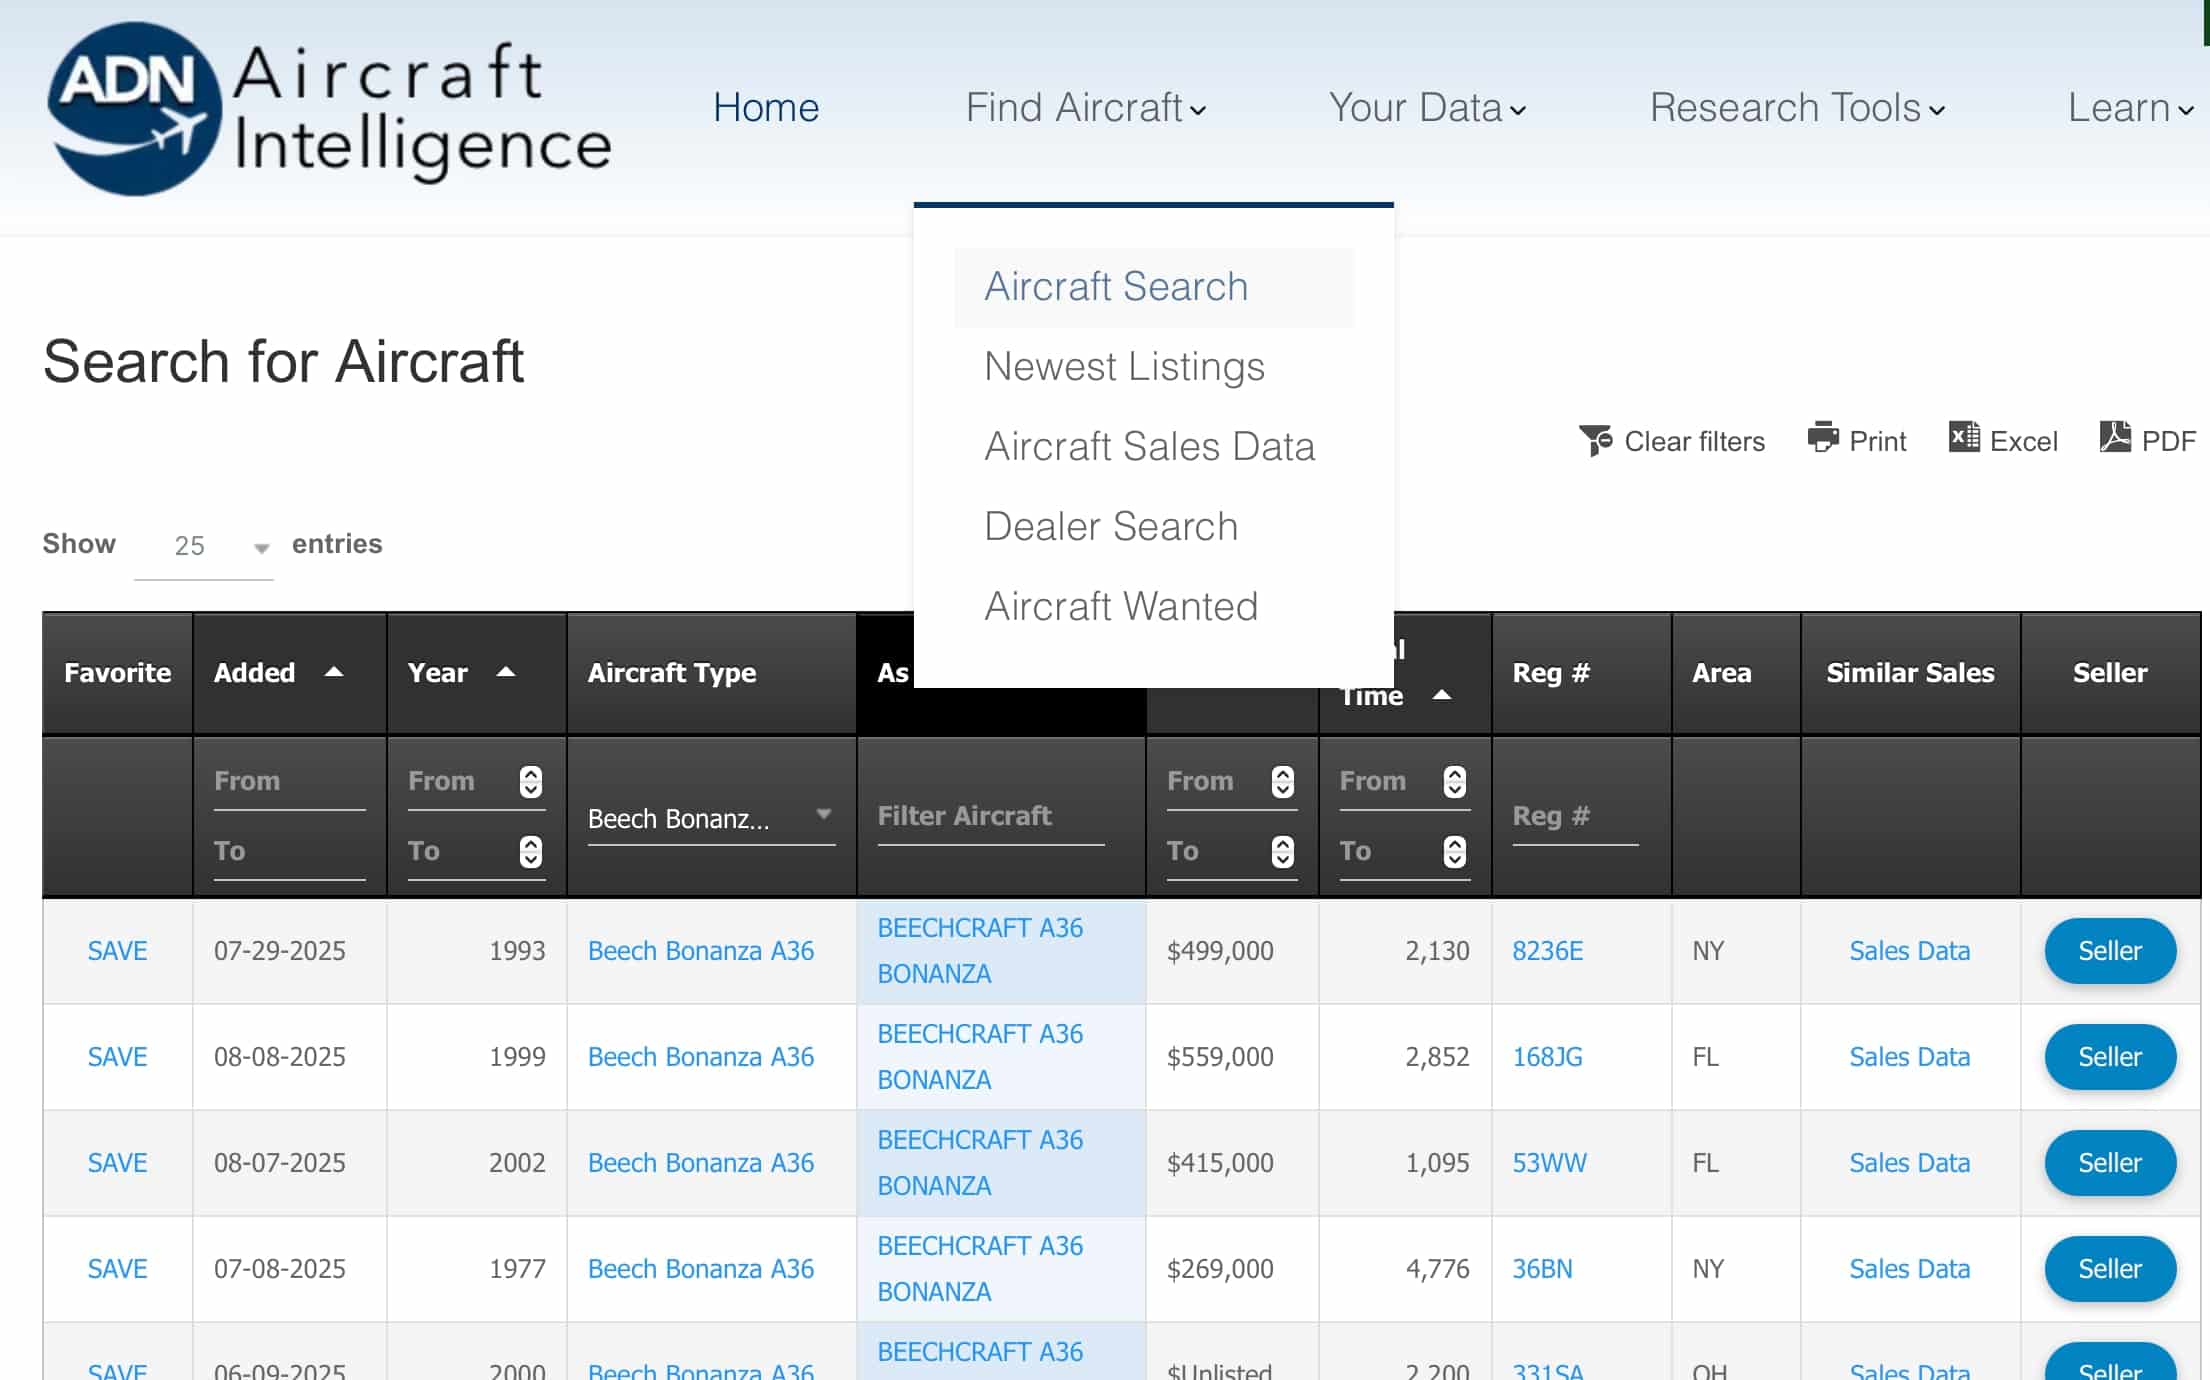Sort by Total Time column arrow

click(1442, 695)
